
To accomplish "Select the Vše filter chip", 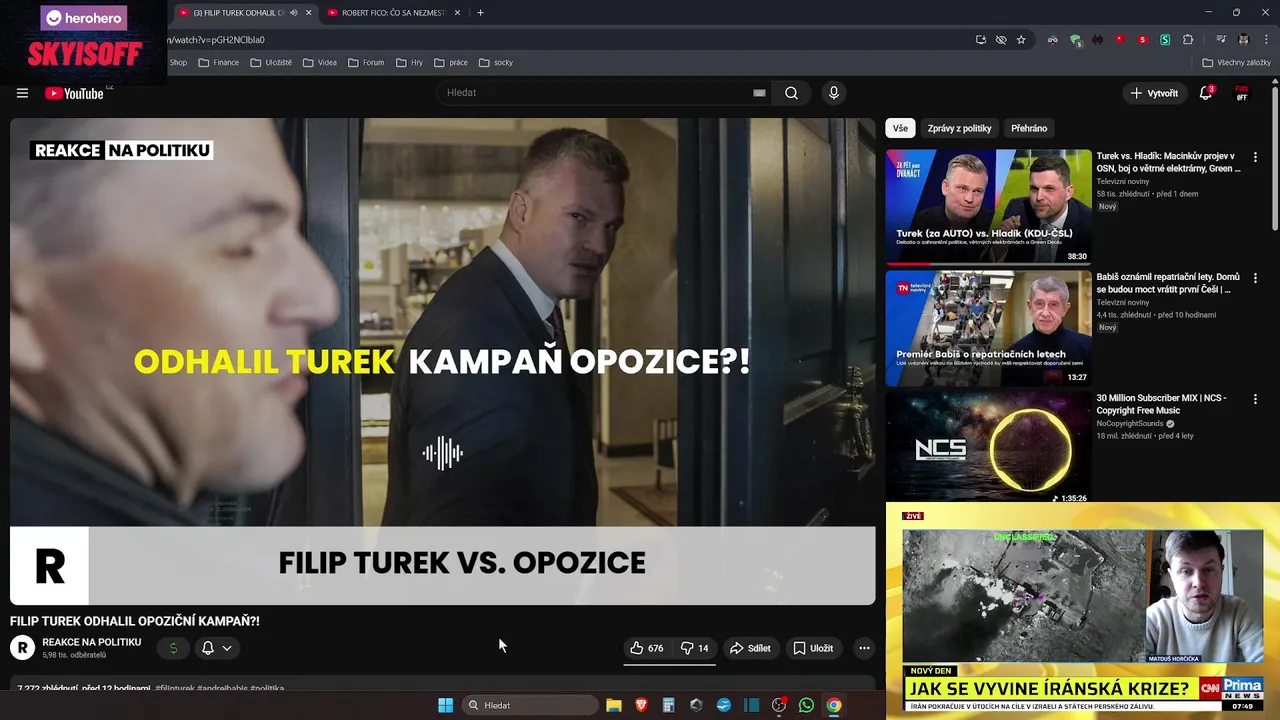I will pos(900,128).
